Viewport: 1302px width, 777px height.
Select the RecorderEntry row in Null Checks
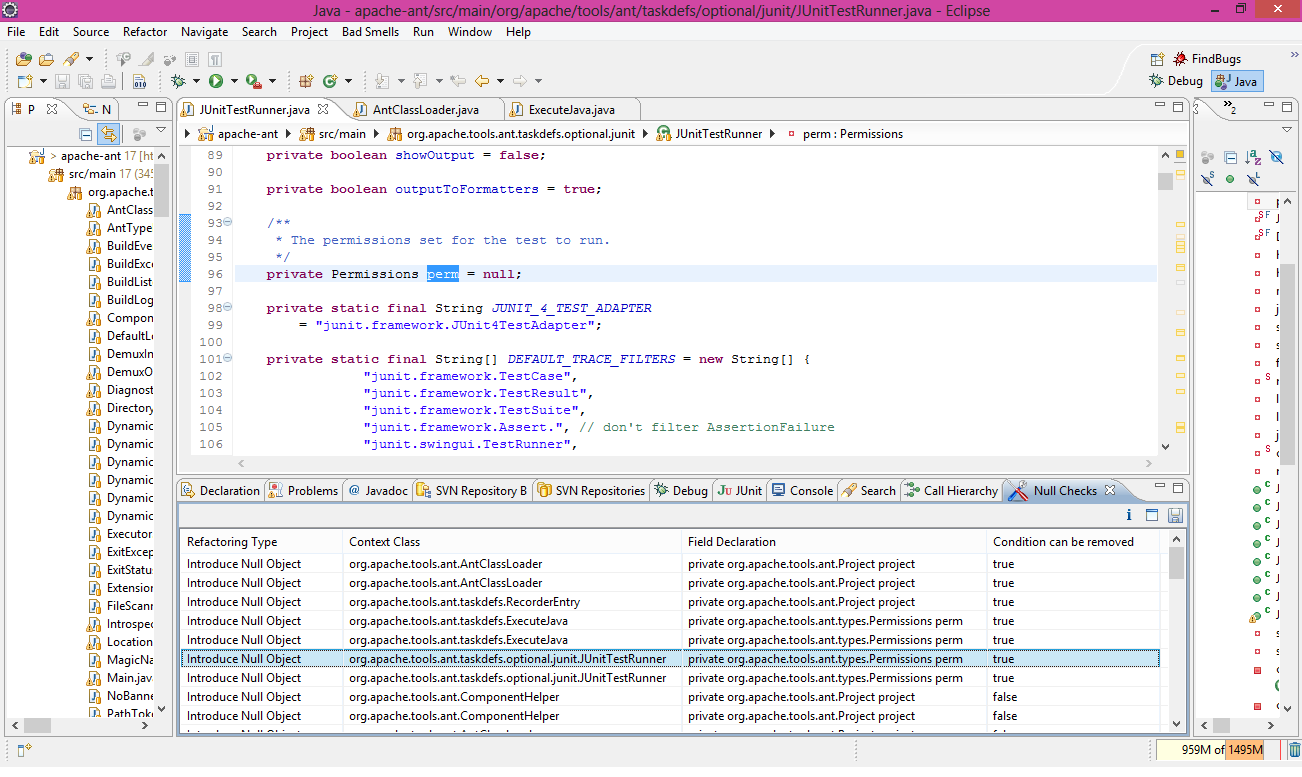[670, 602]
